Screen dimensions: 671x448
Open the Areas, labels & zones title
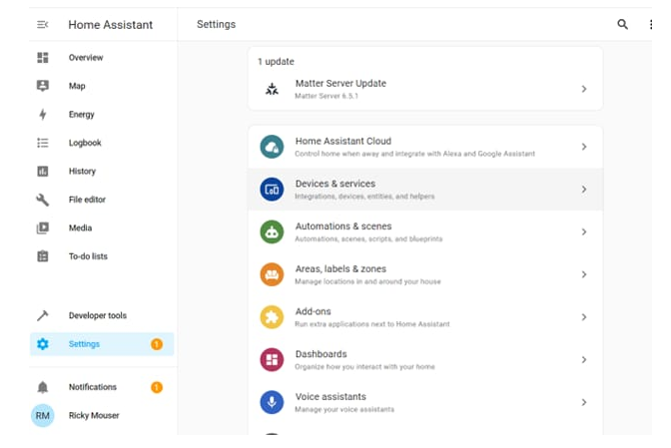point(341,269)
